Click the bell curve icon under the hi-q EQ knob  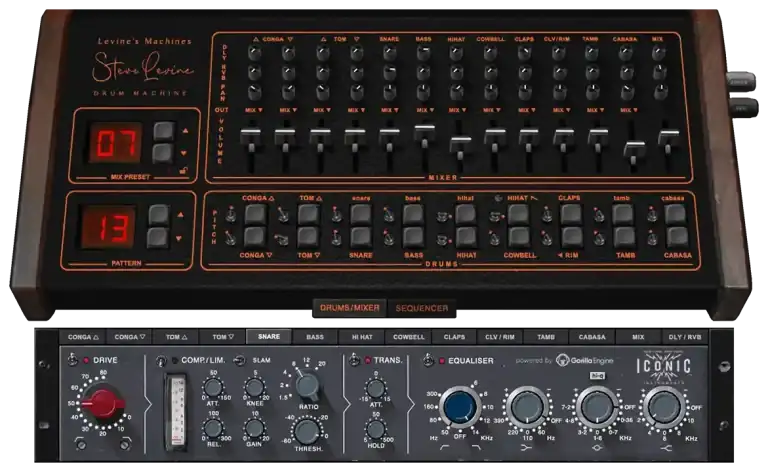point(597,448)
